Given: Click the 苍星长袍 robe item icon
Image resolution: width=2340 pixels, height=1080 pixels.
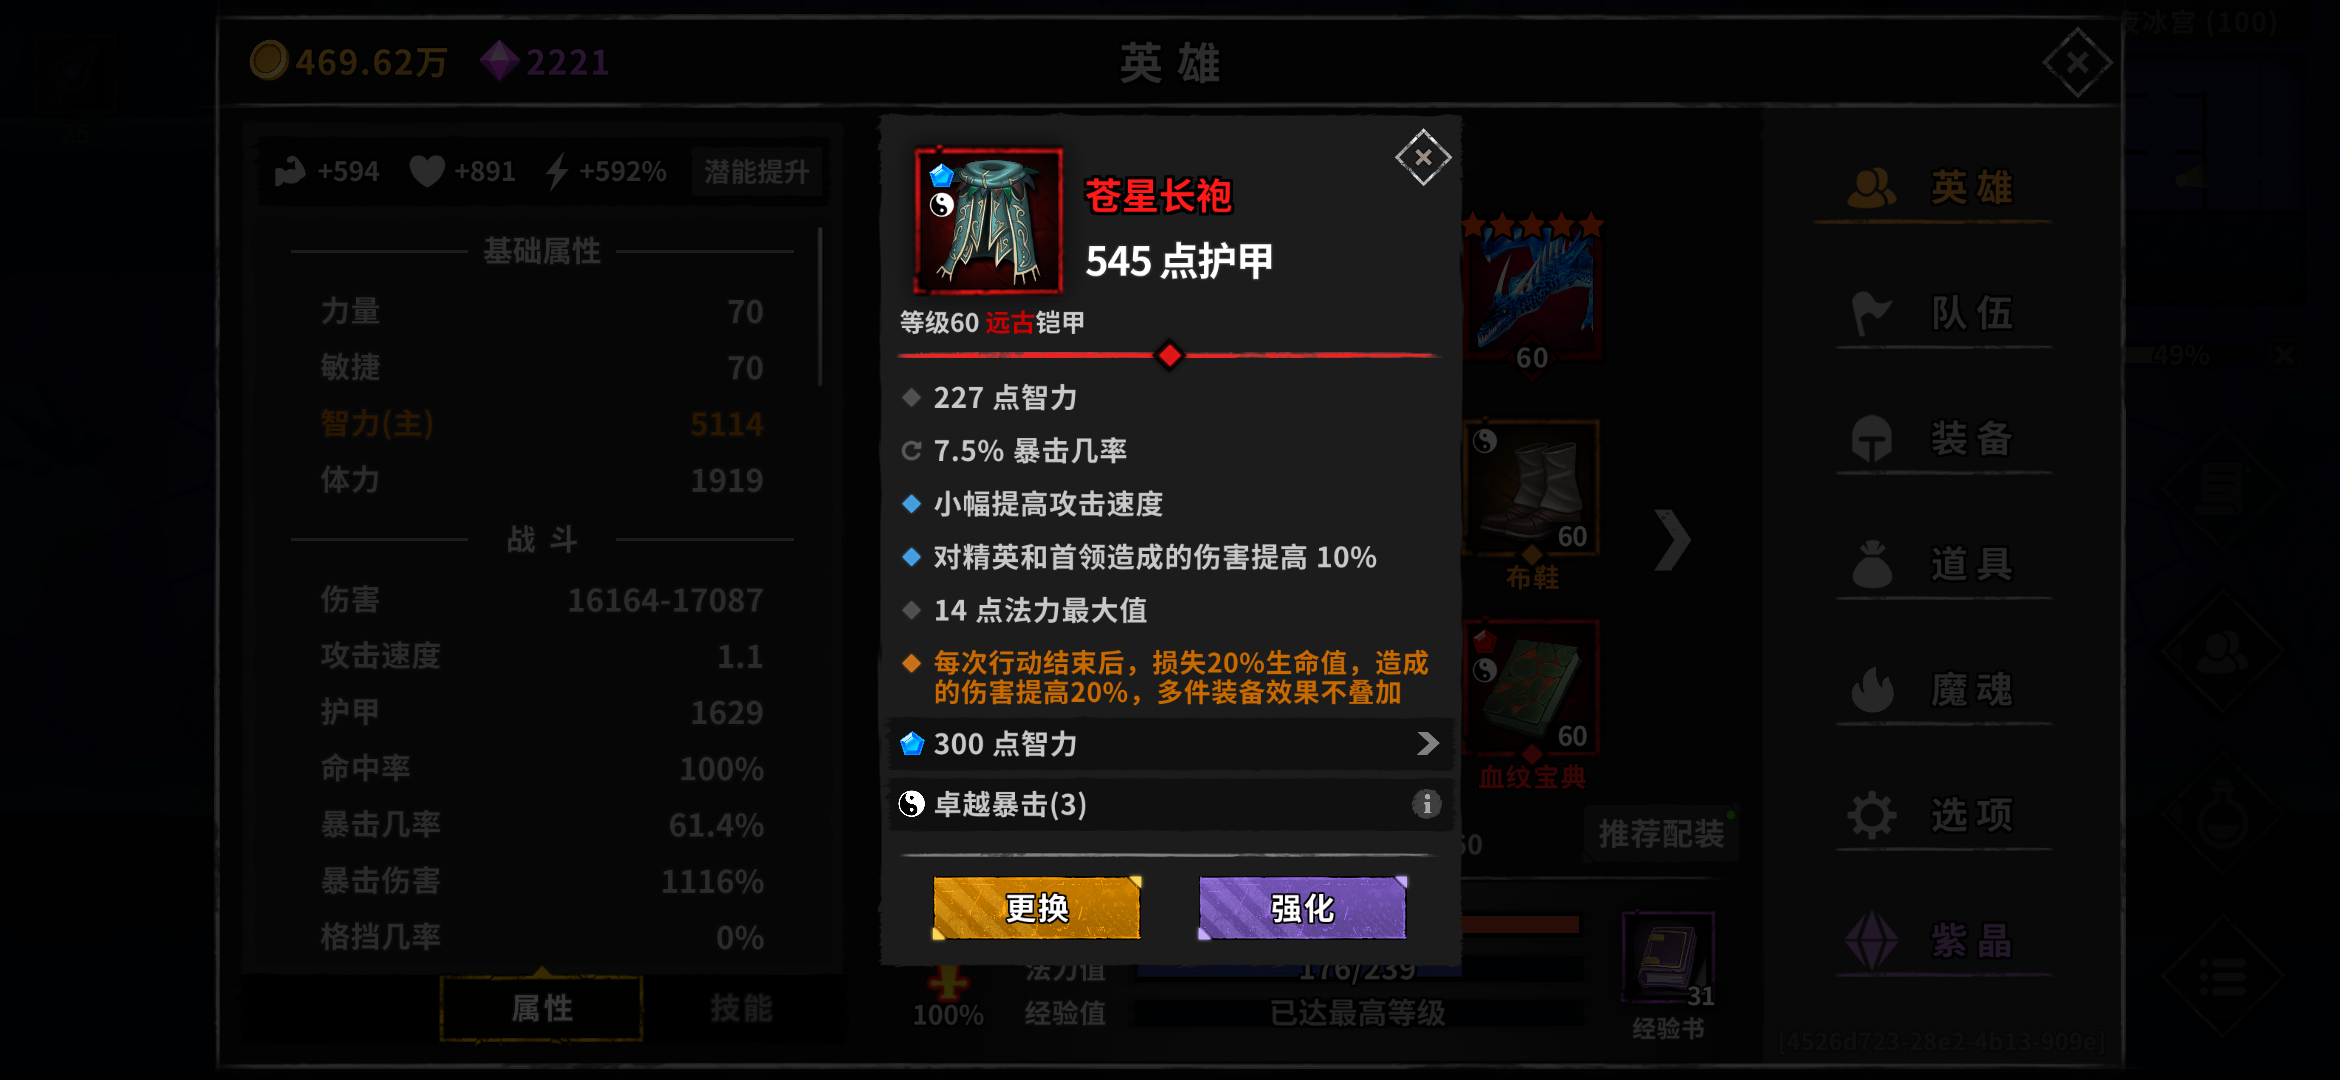Looking at the screenshot, I should 988,221.
